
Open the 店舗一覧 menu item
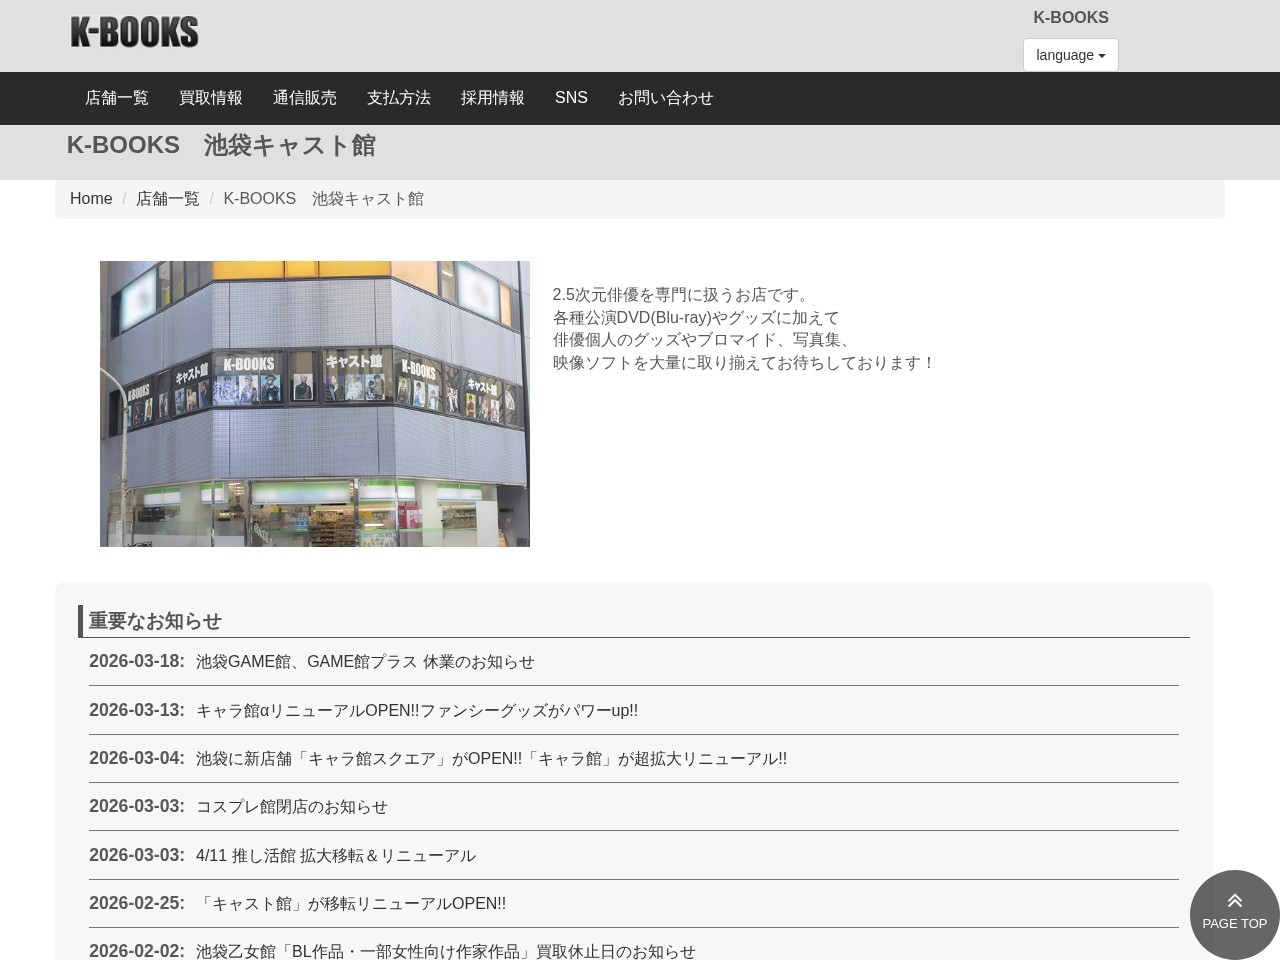pos(116,97)
